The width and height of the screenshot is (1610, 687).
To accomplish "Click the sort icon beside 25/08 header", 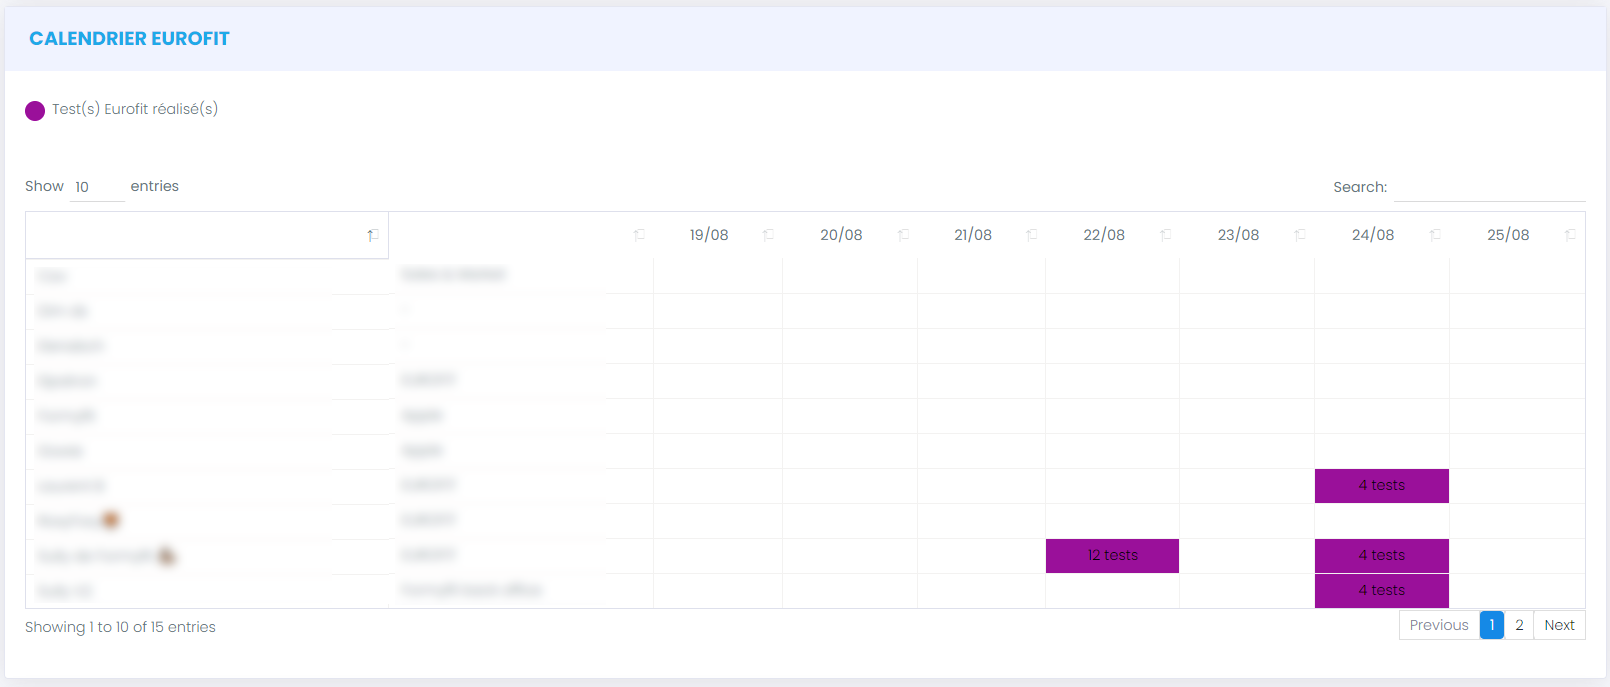I will tap(1570, 235).
